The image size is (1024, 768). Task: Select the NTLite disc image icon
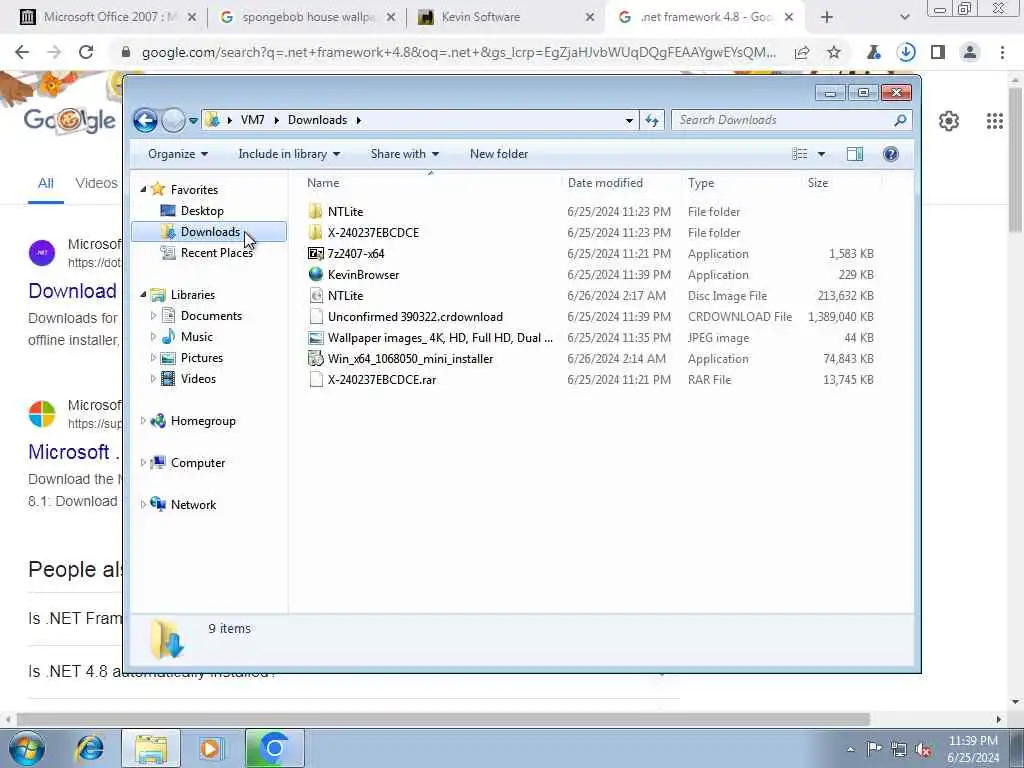coord(316,296)
